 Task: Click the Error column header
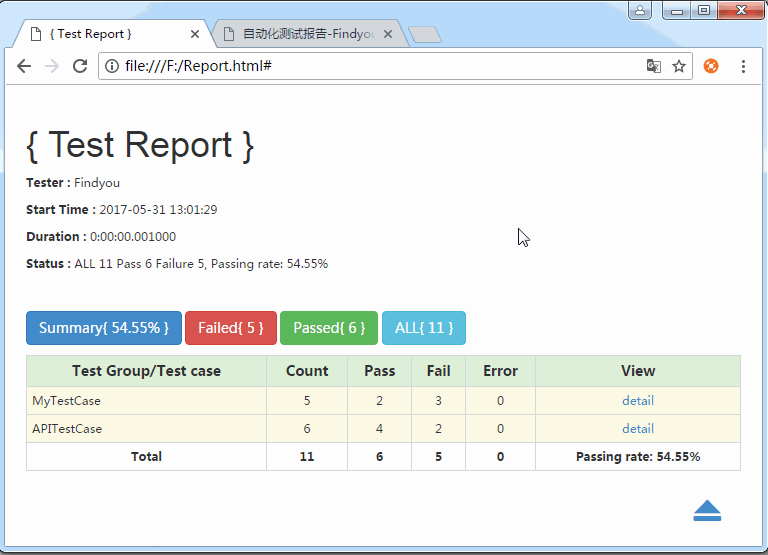pos(500,371)
